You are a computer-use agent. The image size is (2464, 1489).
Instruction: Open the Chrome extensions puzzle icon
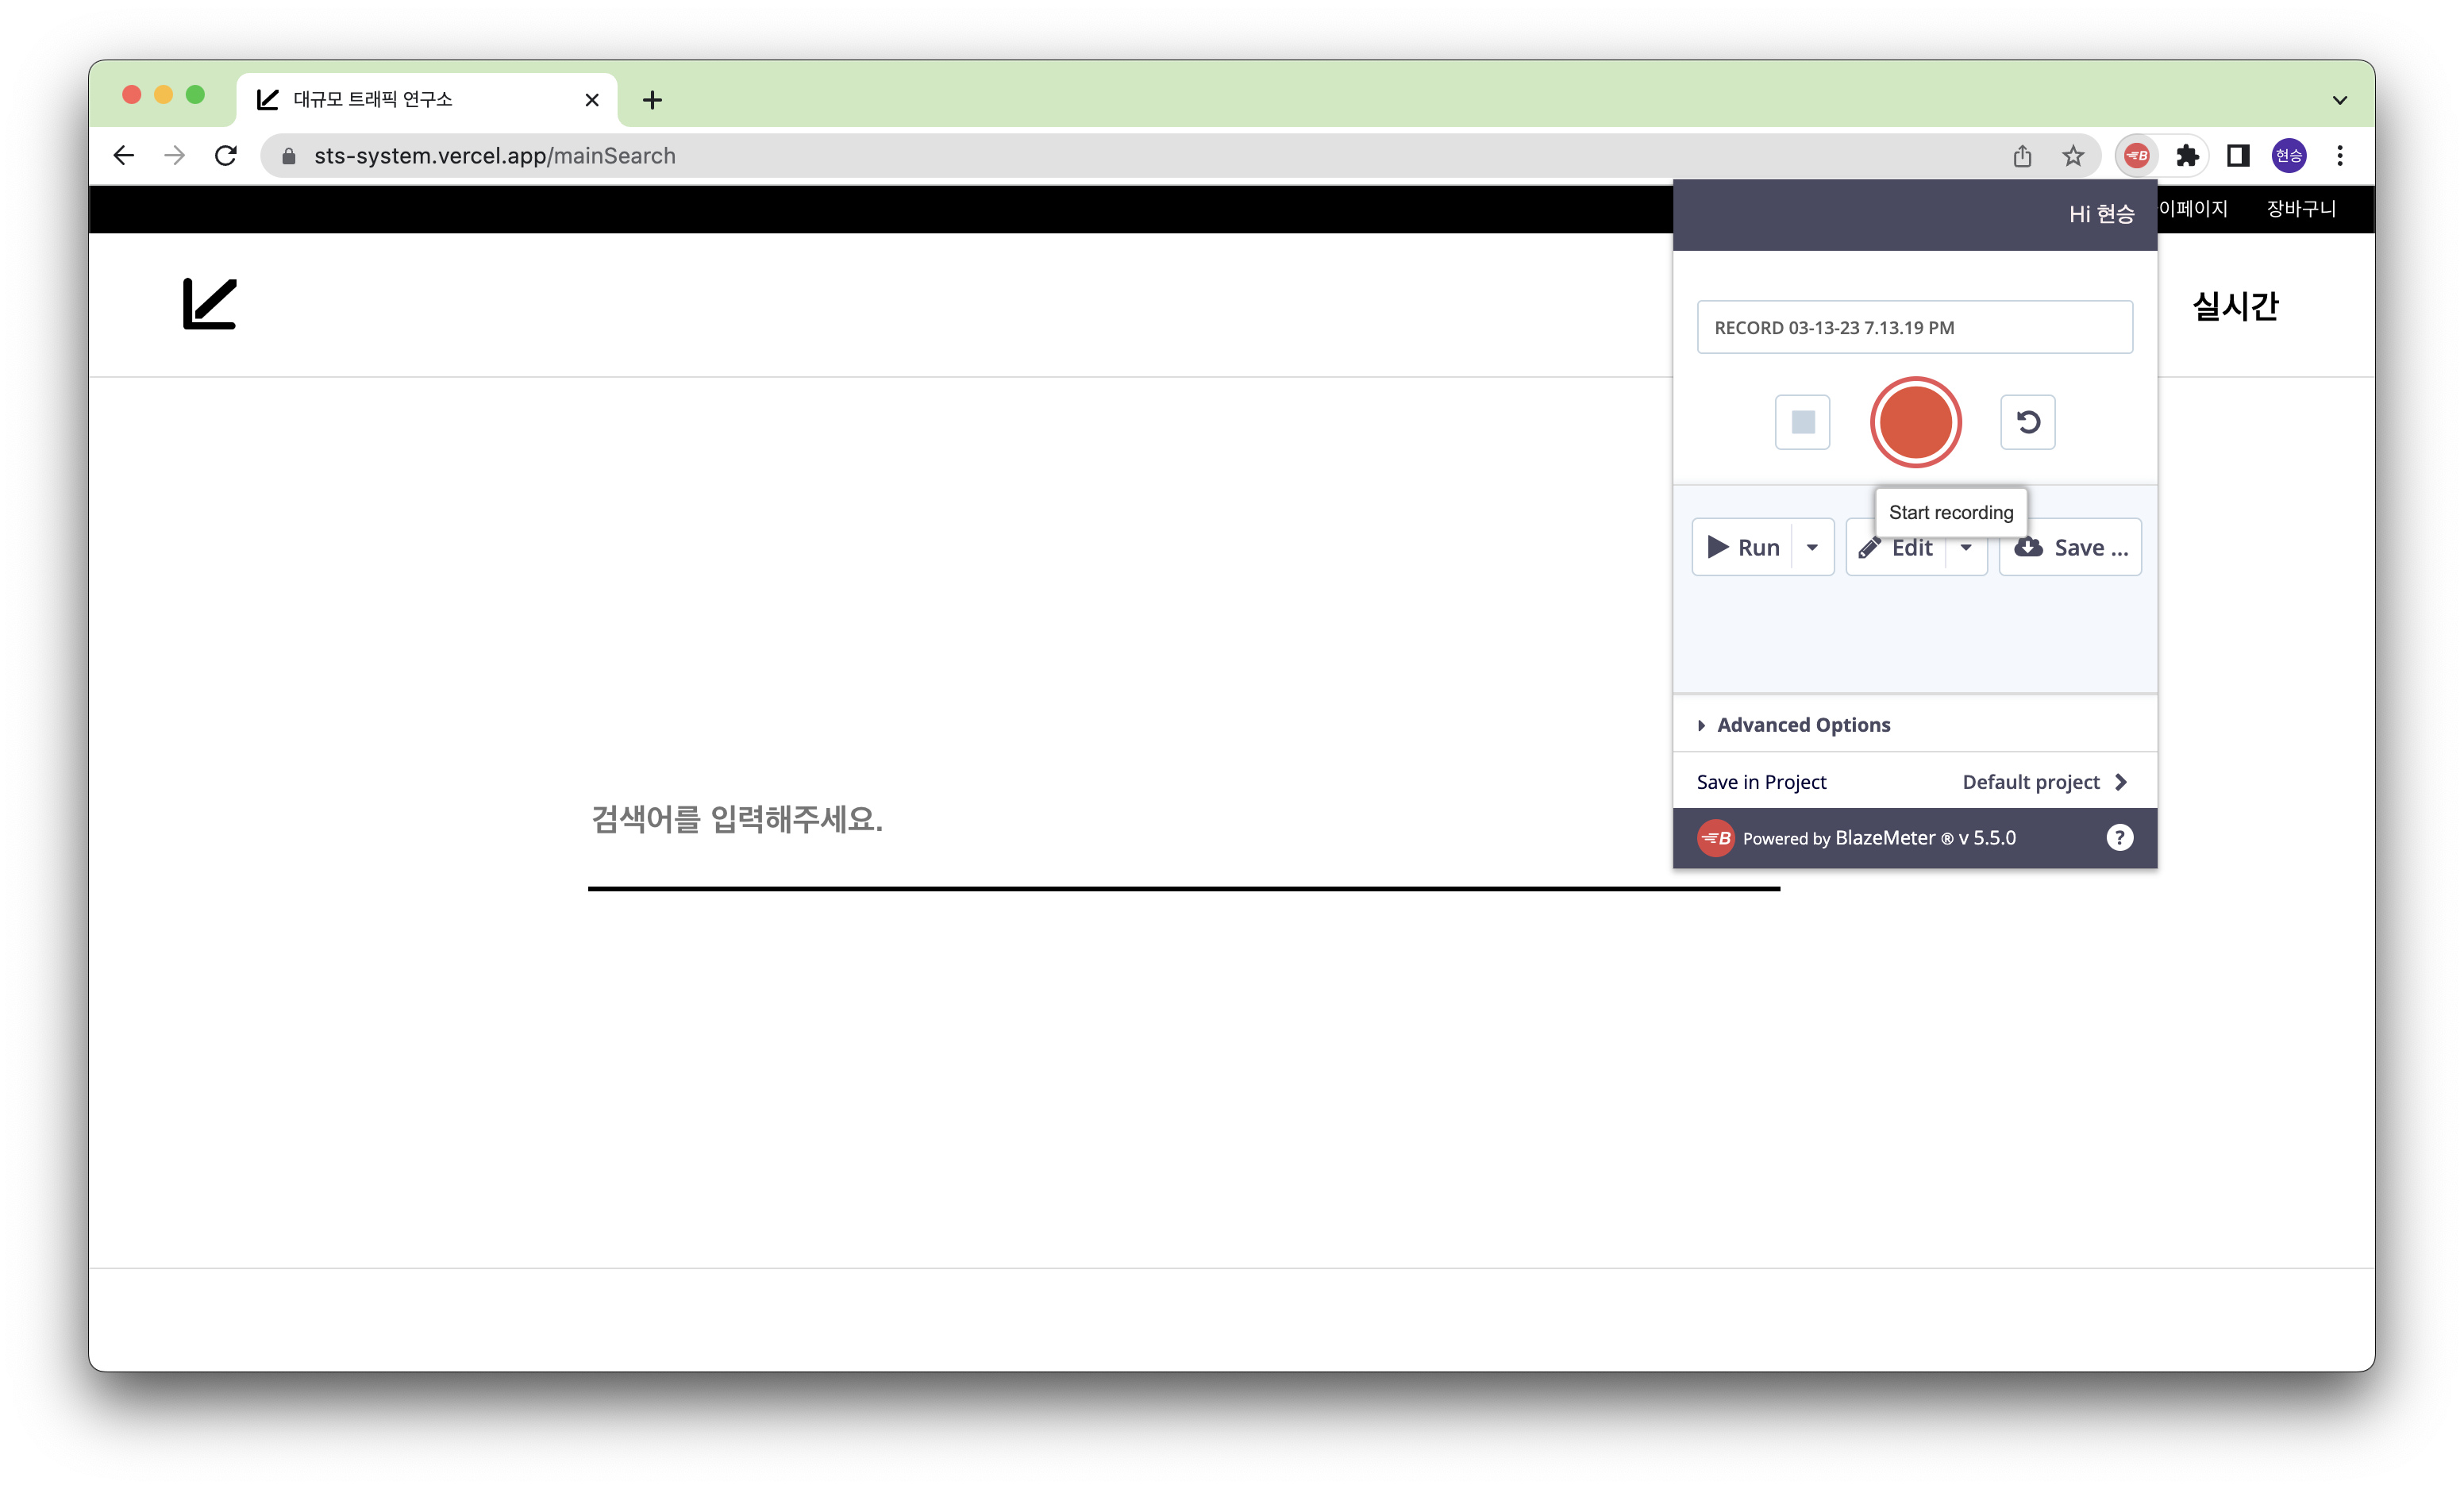pos(2187,156)
